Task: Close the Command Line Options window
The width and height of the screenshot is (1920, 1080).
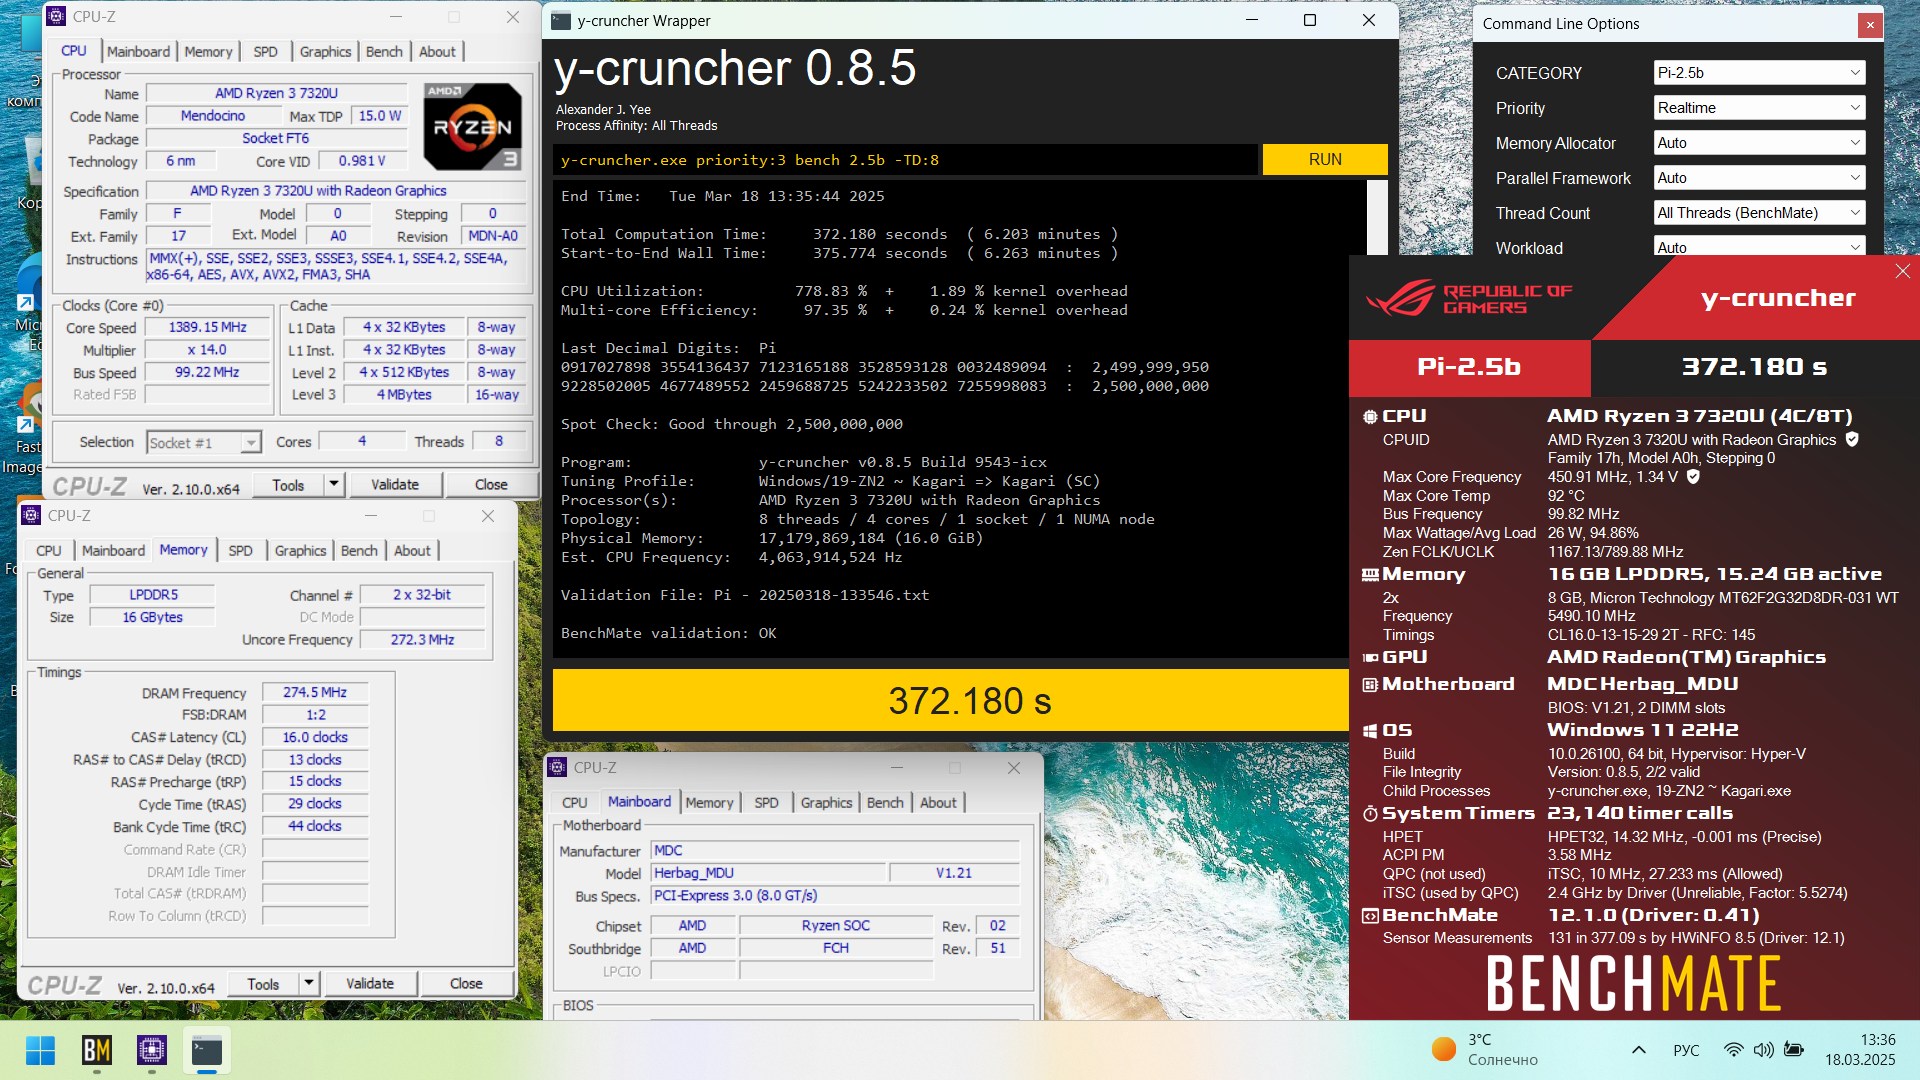Action: pyautogui.click(x=1869, y=25)
